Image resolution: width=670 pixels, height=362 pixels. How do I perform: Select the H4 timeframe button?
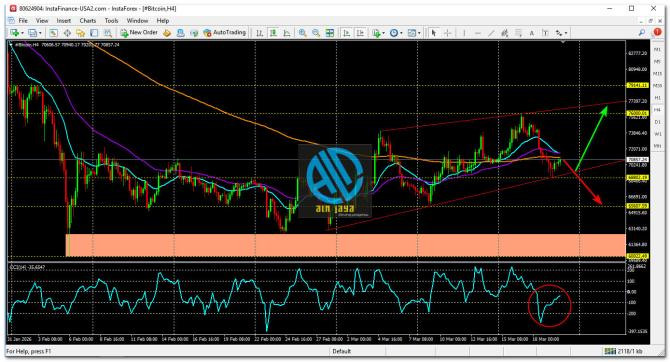coord(657,110)
